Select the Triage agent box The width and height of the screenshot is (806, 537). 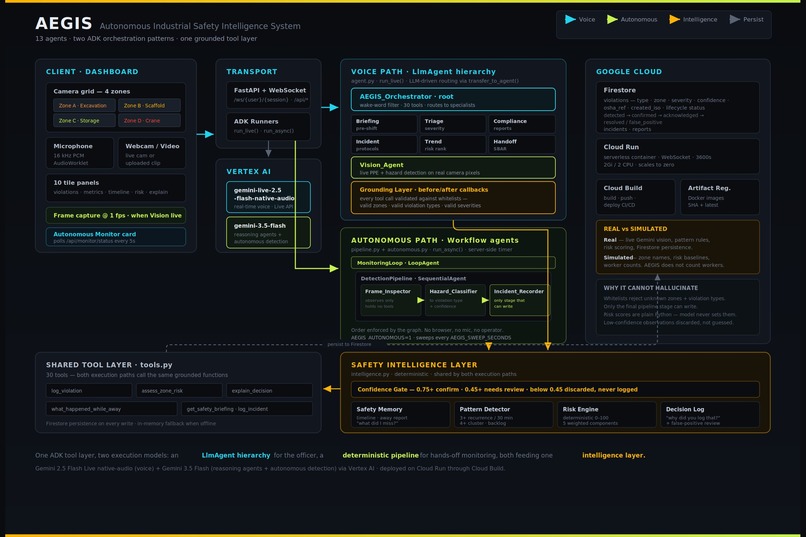pos(452,124)
